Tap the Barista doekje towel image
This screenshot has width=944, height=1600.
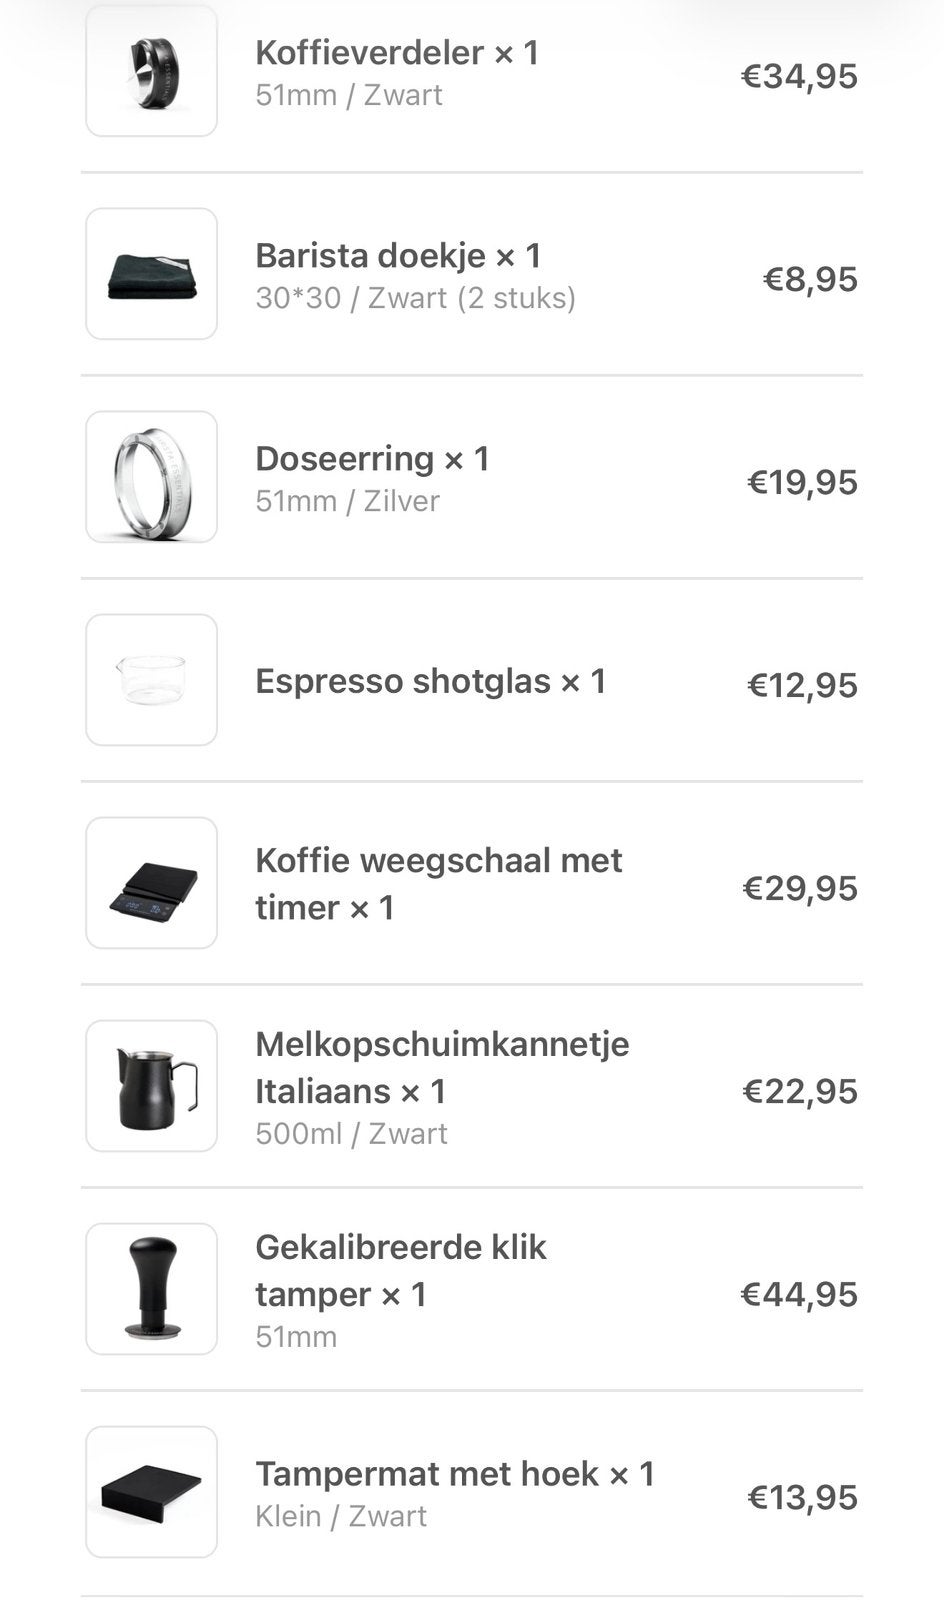(151, 274)
